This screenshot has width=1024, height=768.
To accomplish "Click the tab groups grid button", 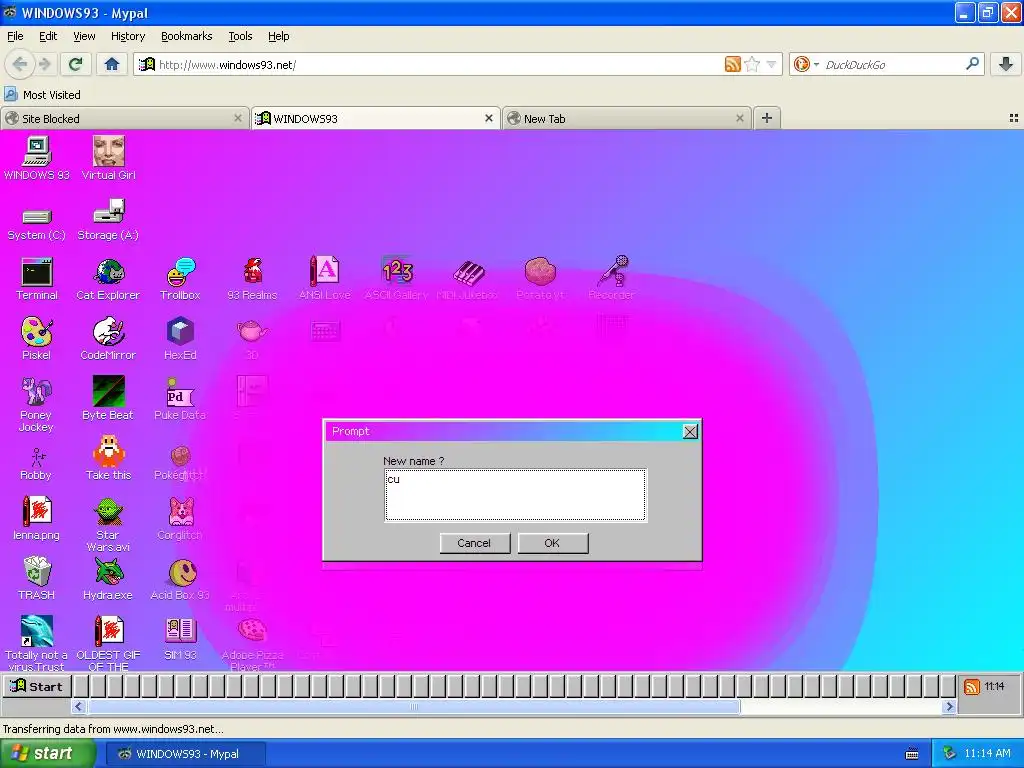I will [x=1014, y=118].
